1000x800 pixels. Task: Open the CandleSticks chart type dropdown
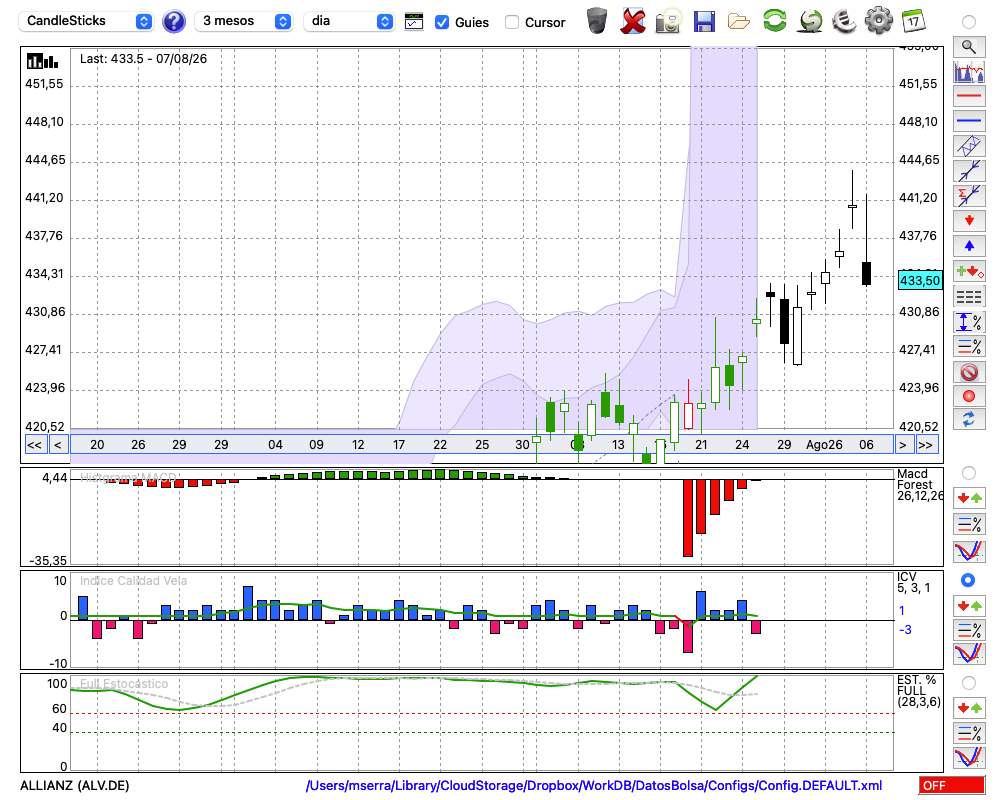[x=85, y=21]
